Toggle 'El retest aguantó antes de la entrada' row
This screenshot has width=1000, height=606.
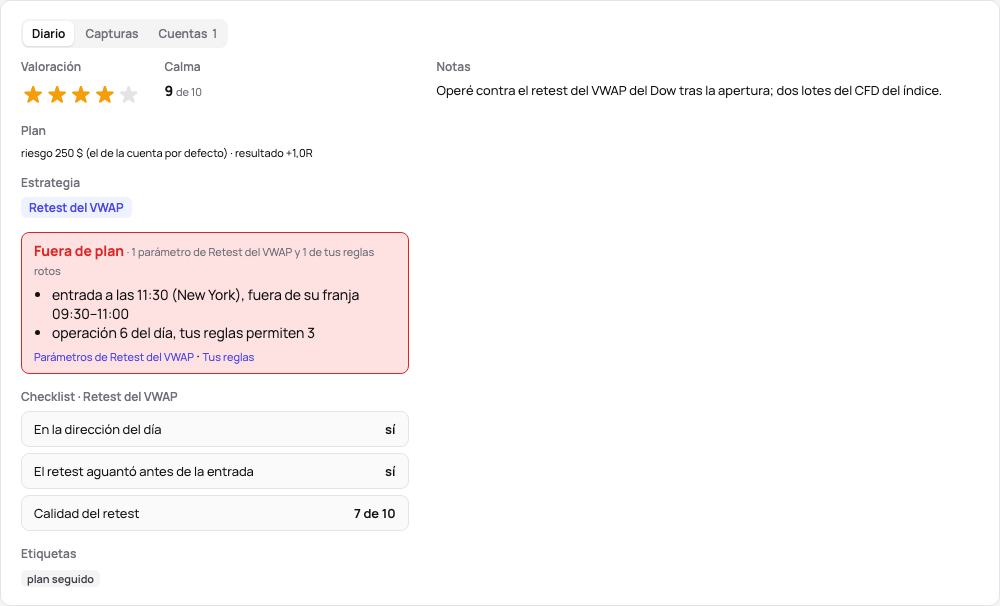point(215,471)
